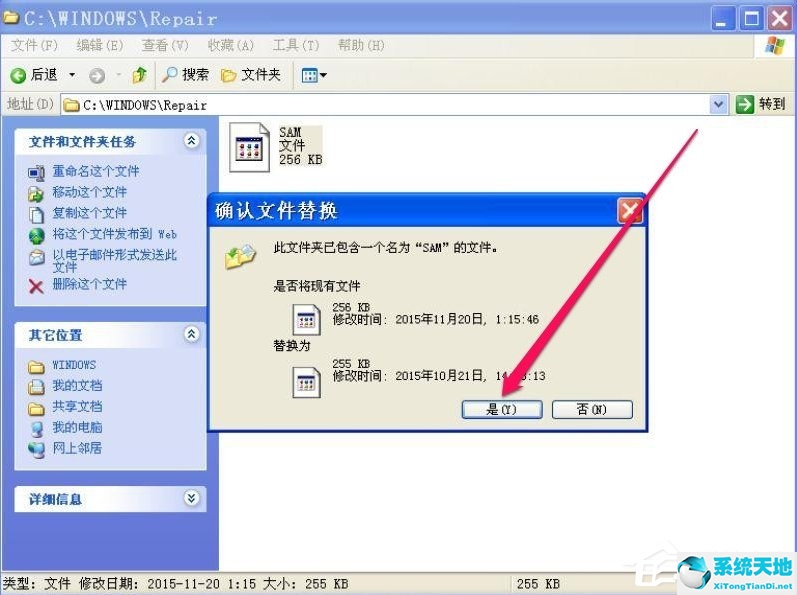Open the 收藏(A) menu
The height and width of the screenshot is (595, 797).
(x=230, y=46)
